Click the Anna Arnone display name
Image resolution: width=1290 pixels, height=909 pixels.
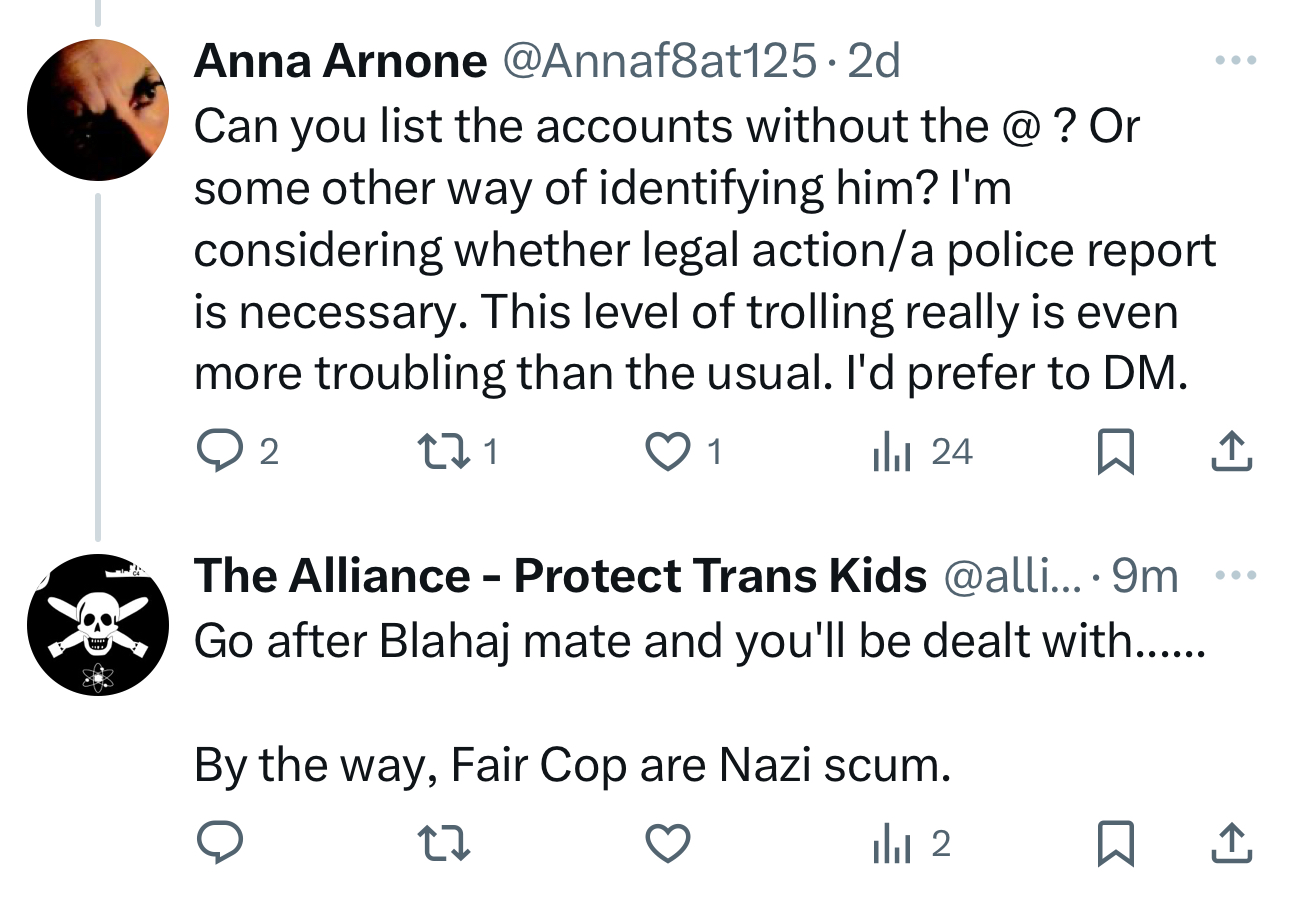point(340,62)
